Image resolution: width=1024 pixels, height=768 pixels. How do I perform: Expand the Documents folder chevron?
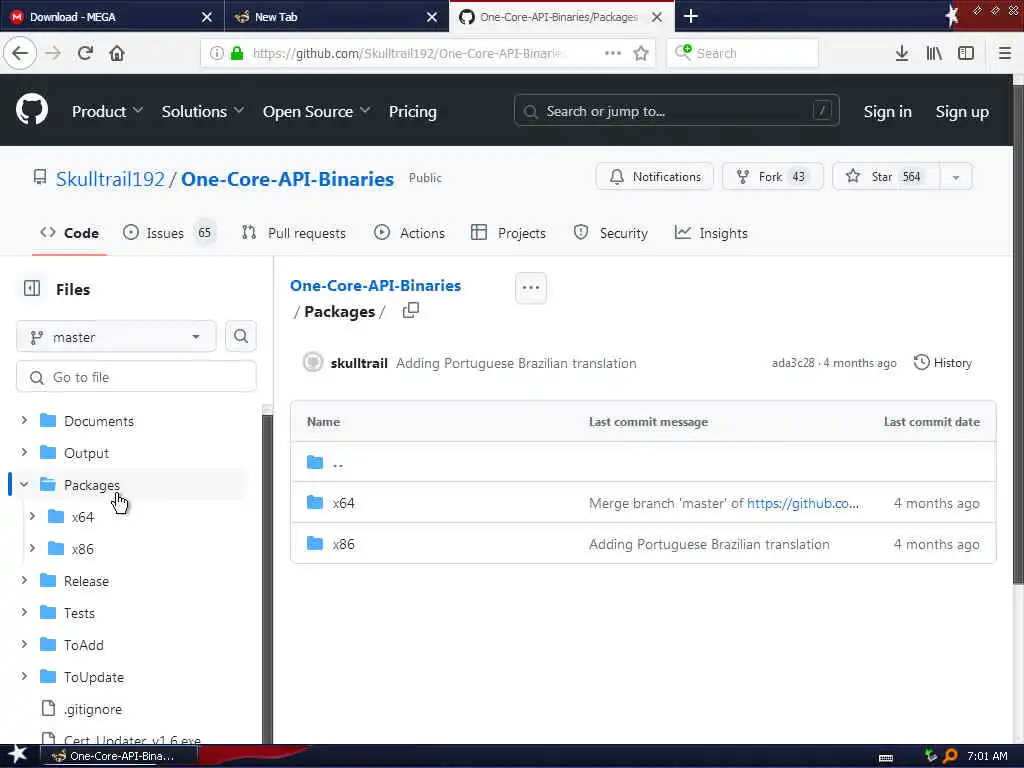click(24, 420)
